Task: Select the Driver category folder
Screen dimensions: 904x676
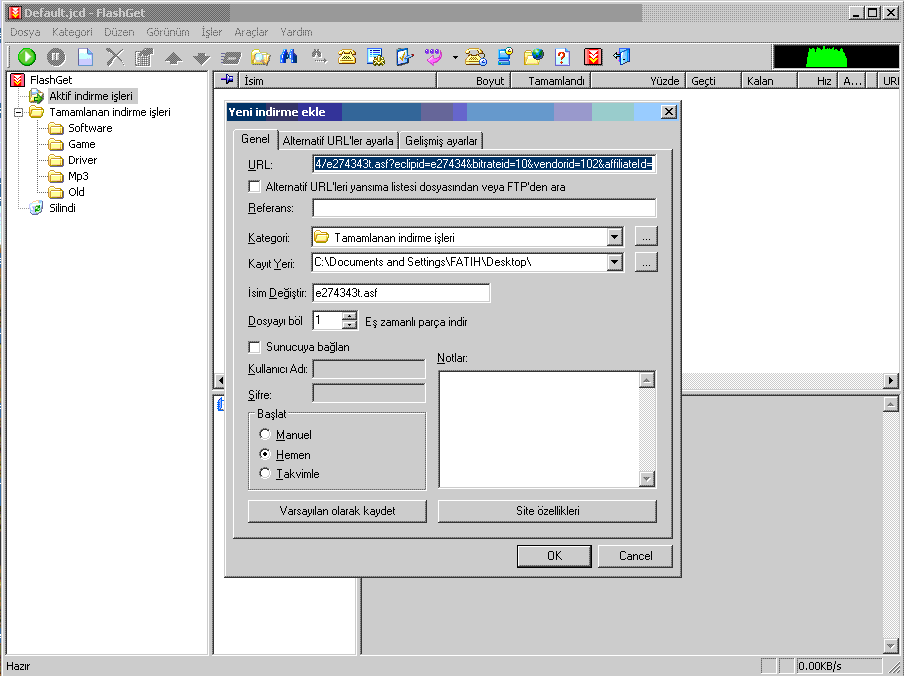Action: 82,160
